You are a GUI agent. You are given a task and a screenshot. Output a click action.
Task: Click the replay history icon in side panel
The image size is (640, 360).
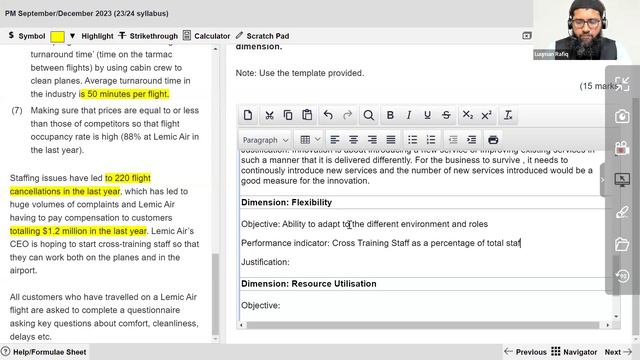622,276
